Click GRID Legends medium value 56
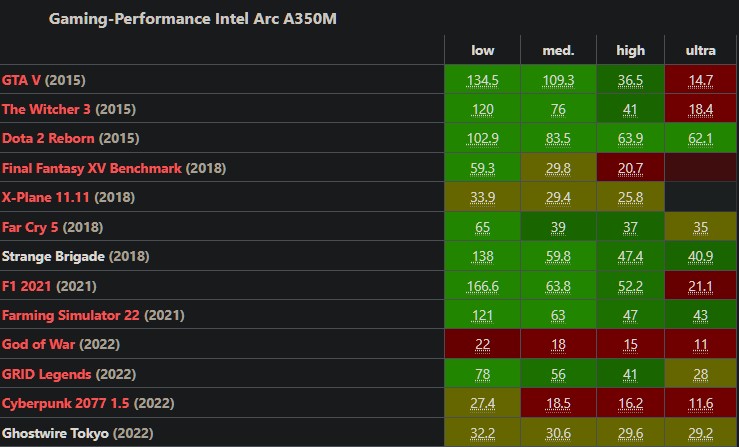 [x=558, y=374]
